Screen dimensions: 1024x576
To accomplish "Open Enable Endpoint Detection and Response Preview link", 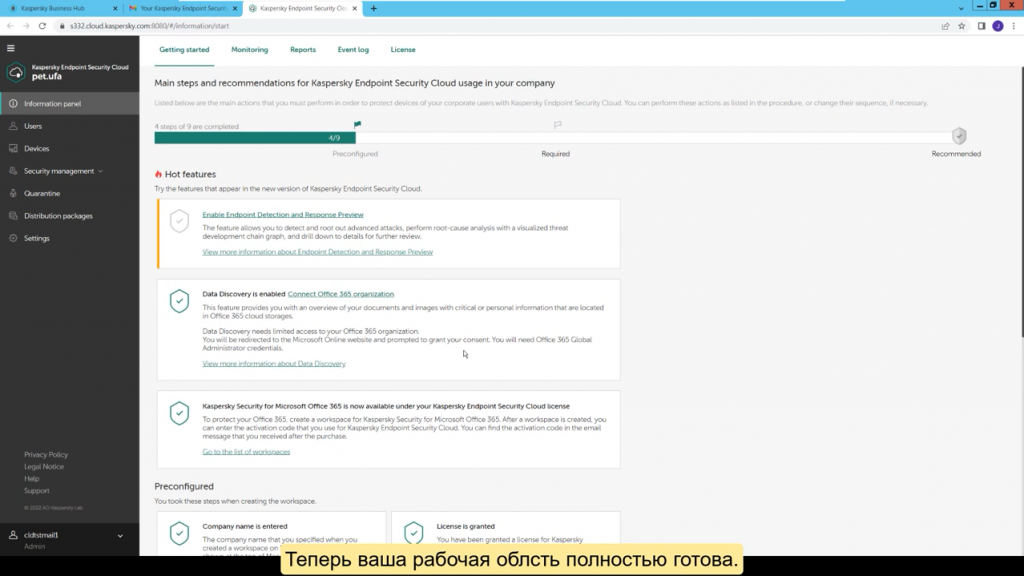I will [283, 215].
